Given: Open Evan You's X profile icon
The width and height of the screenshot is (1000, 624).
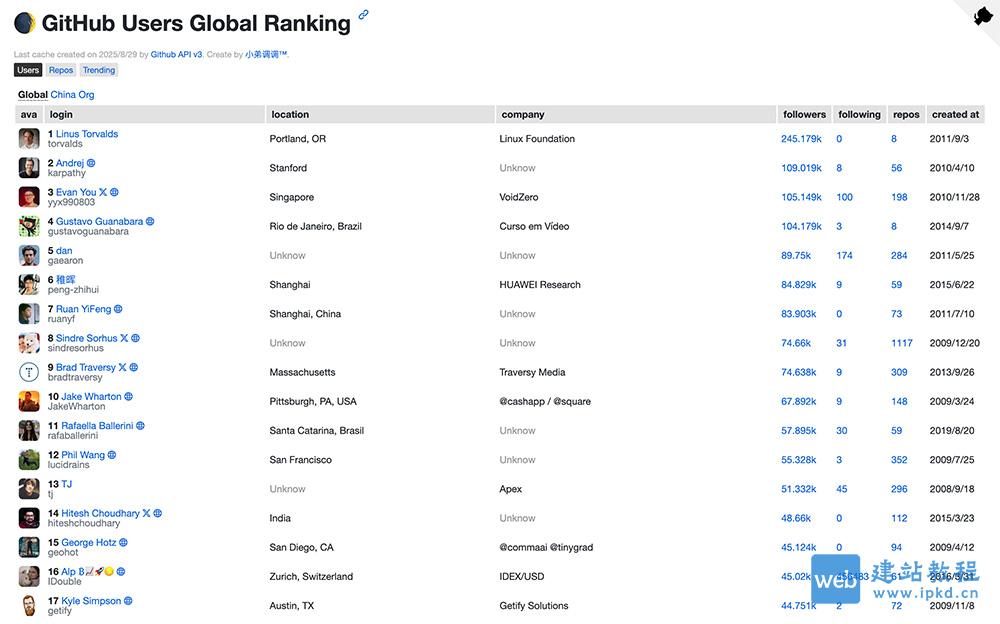Looking at the screenshot, I should click(103, 192).
